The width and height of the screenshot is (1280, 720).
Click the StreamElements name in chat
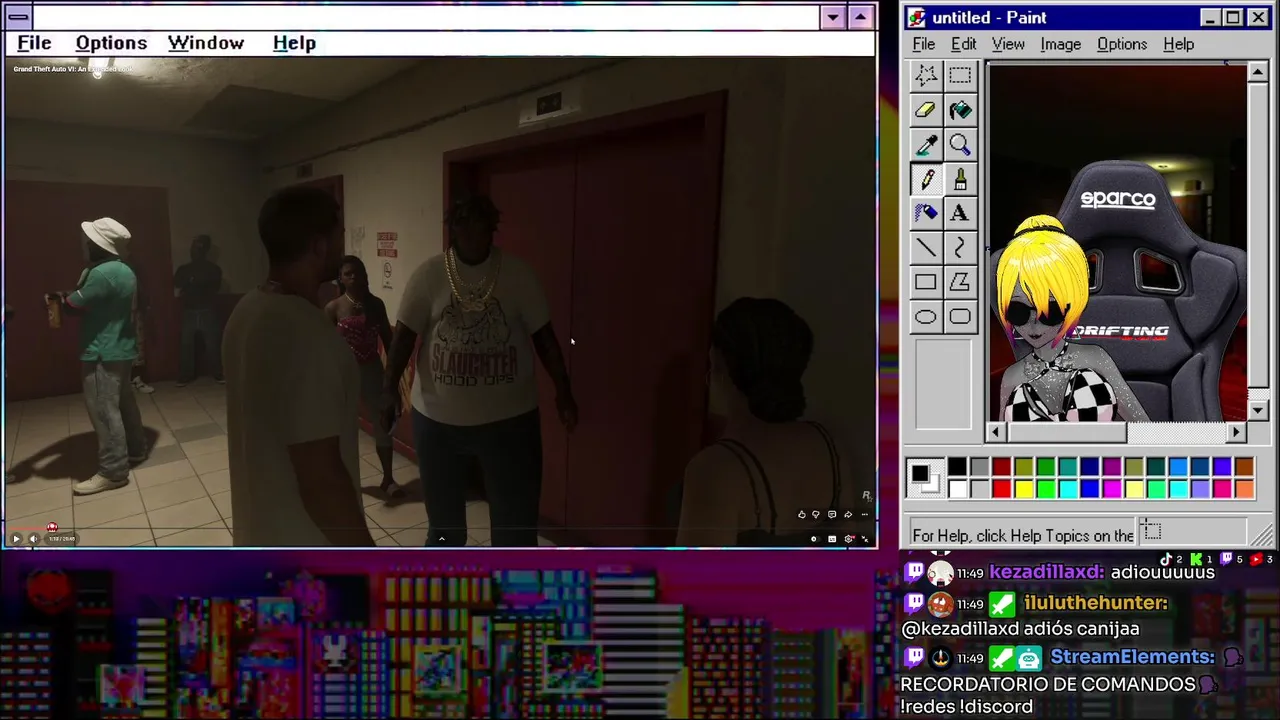coord(1132,657)
